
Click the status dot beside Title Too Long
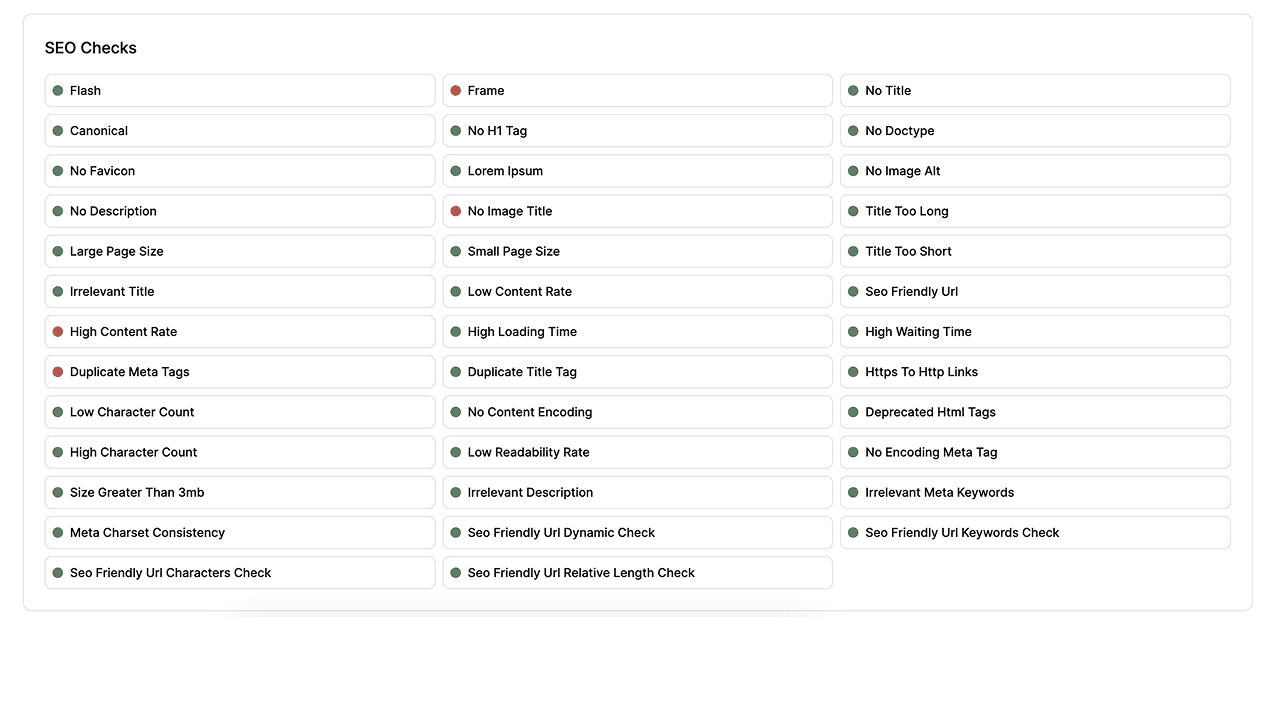pyautogui.click(x=854, y=211)
